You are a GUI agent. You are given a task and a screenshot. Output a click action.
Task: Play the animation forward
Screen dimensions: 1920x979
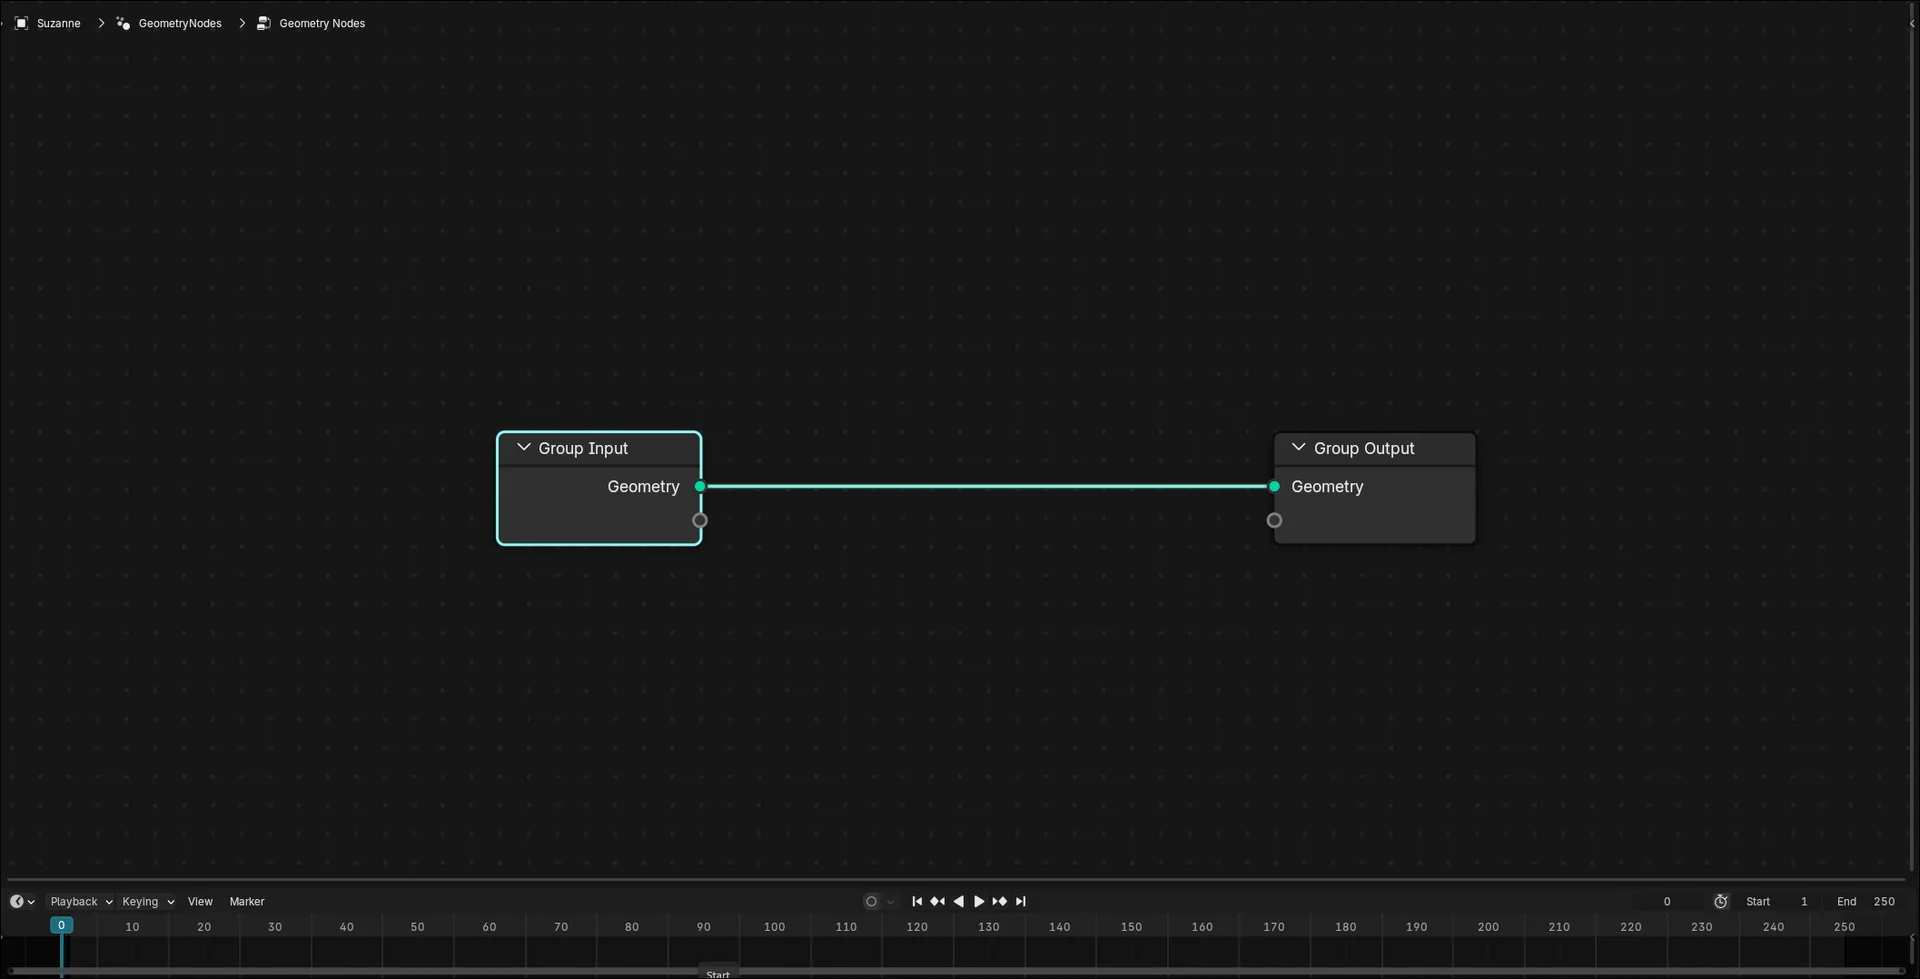pyautogui.click(x=979, y=902)
